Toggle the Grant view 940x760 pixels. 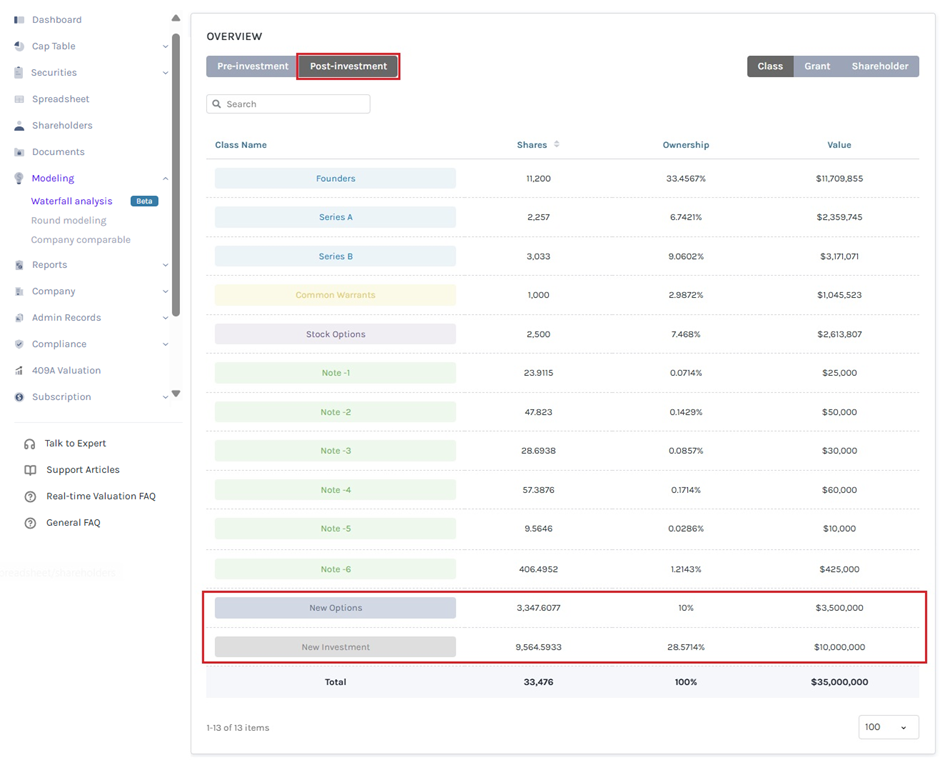click(817, 66)
